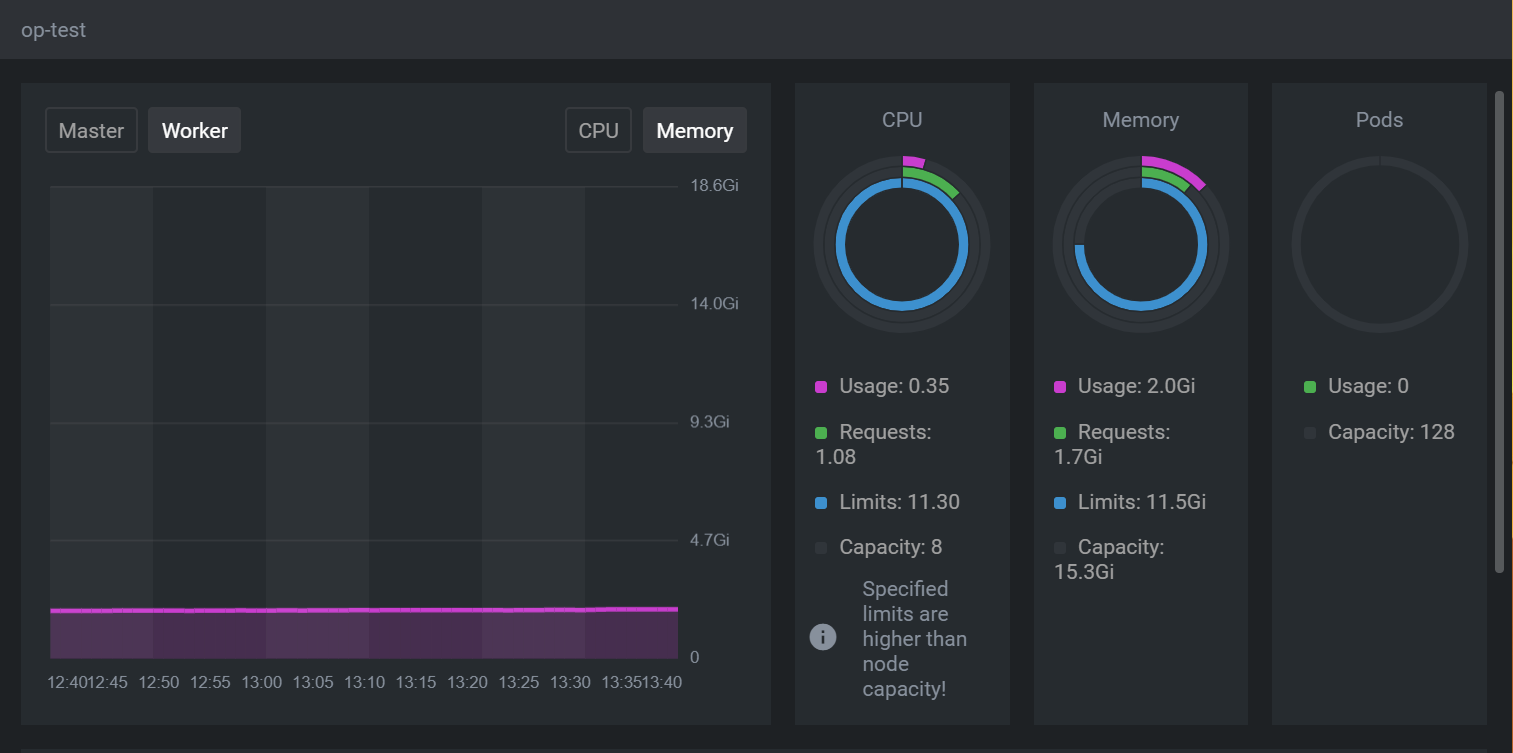Open the limits warning info icon
The height and width of the screenshot is (753, 1513).
click(822, 636)
